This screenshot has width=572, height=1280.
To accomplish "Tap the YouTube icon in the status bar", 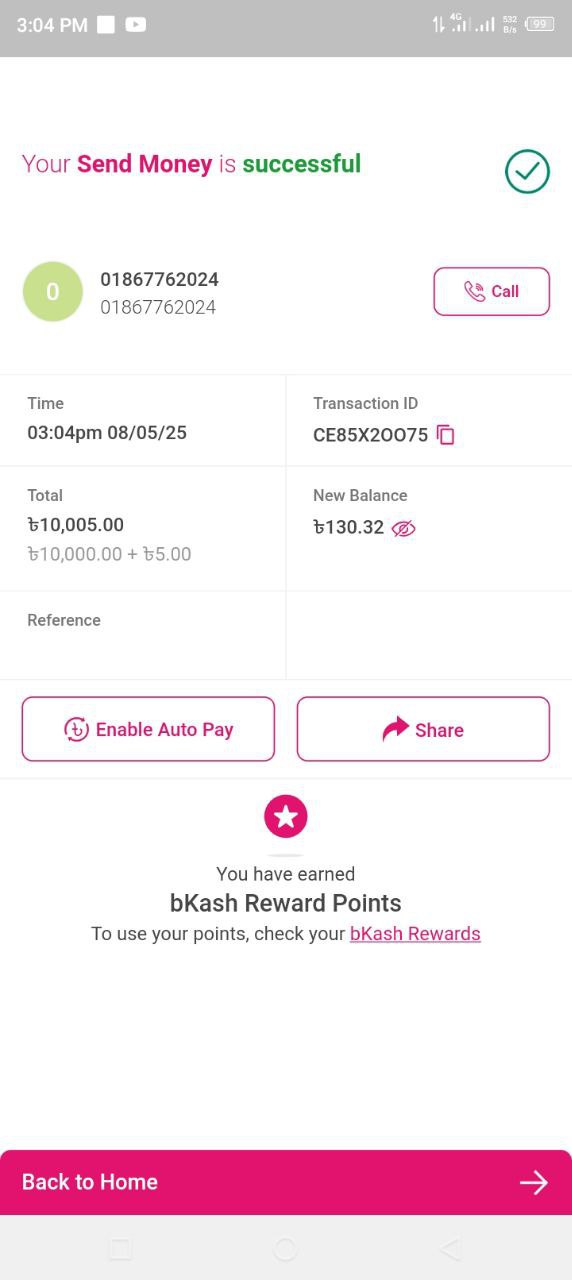I will tap(136, 25).
